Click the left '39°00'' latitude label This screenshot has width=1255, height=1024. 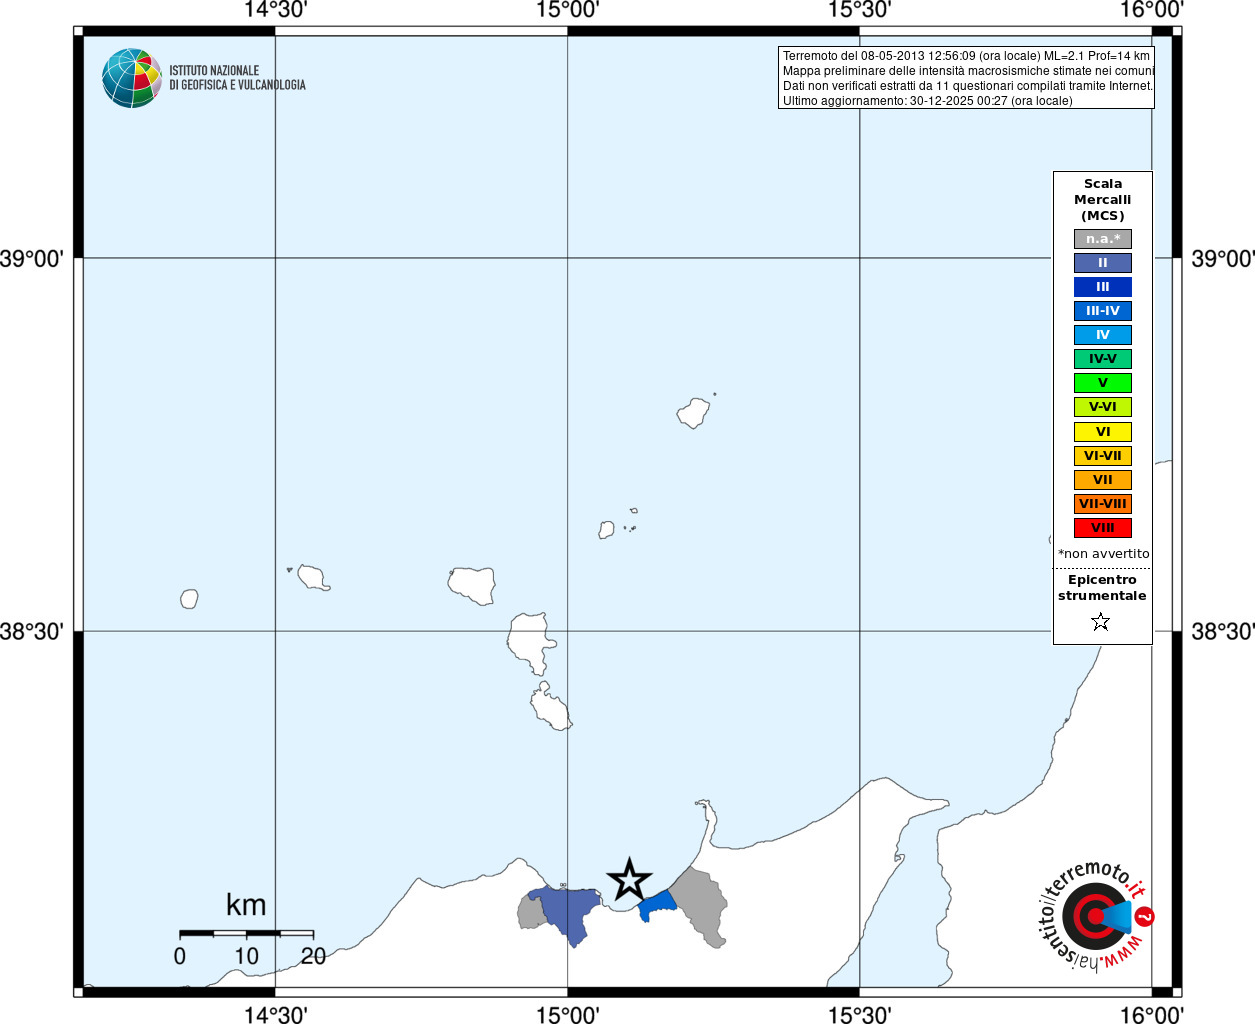pyautogui.click(x=32, y=259)
